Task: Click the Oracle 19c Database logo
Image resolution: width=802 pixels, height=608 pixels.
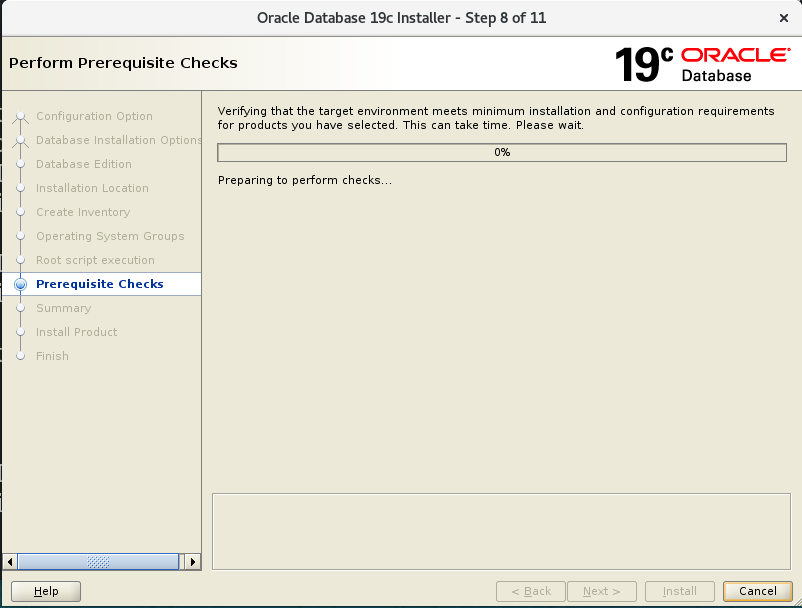Action: point(702,64)
